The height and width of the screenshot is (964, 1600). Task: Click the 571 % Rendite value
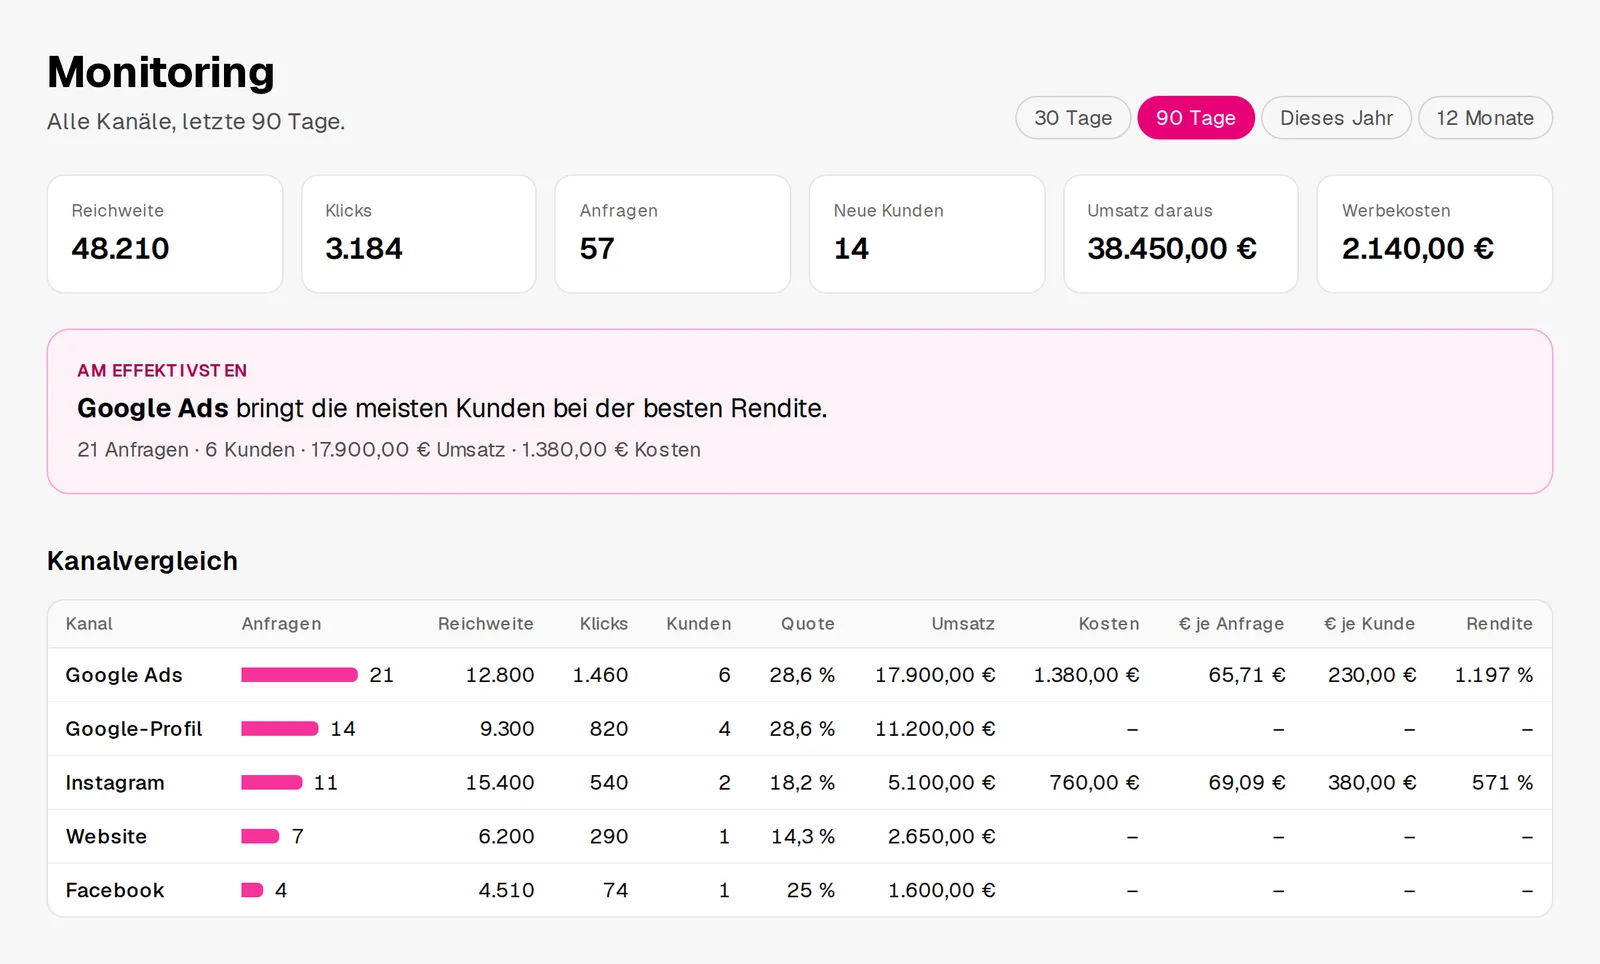[1502, 783]
